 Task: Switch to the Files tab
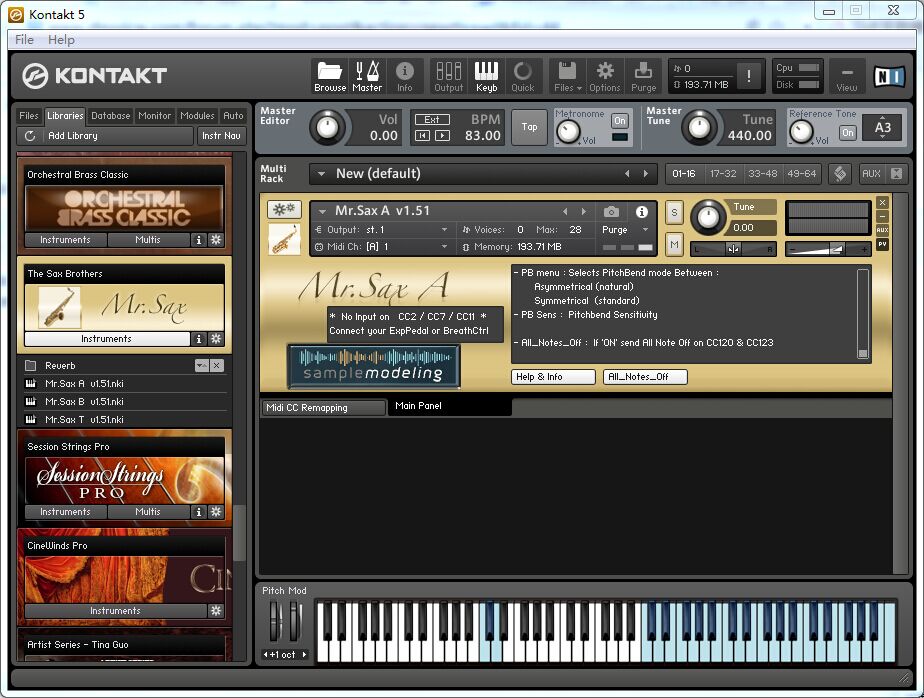click(28, 116)
